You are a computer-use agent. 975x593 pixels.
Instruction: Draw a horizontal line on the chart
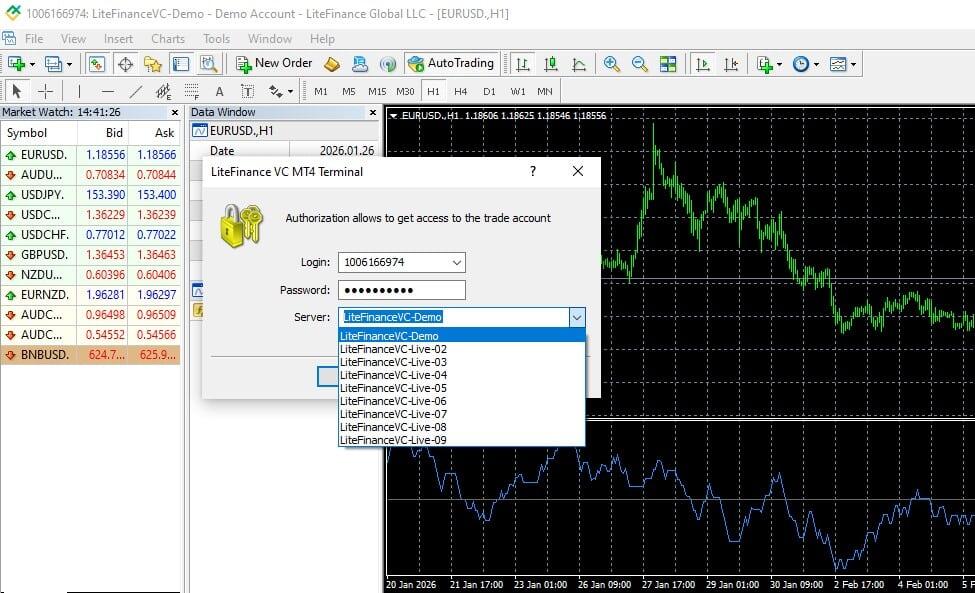click(107, 90)
